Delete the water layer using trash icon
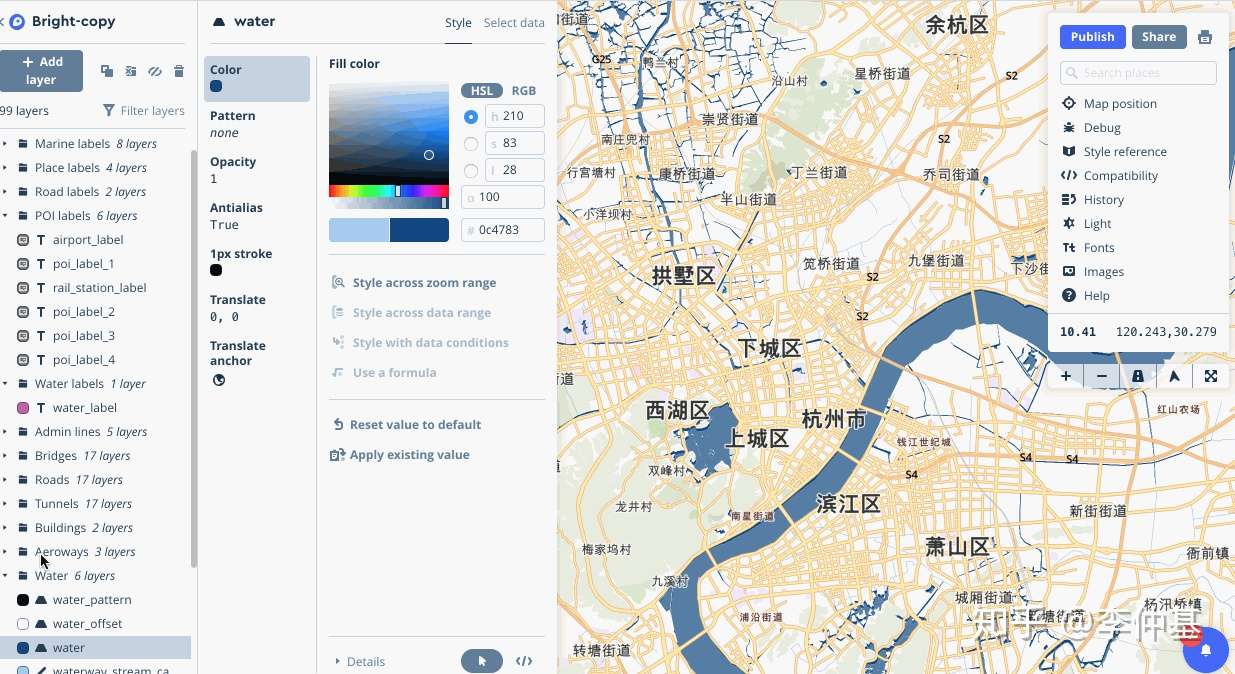 click(179, 71)
